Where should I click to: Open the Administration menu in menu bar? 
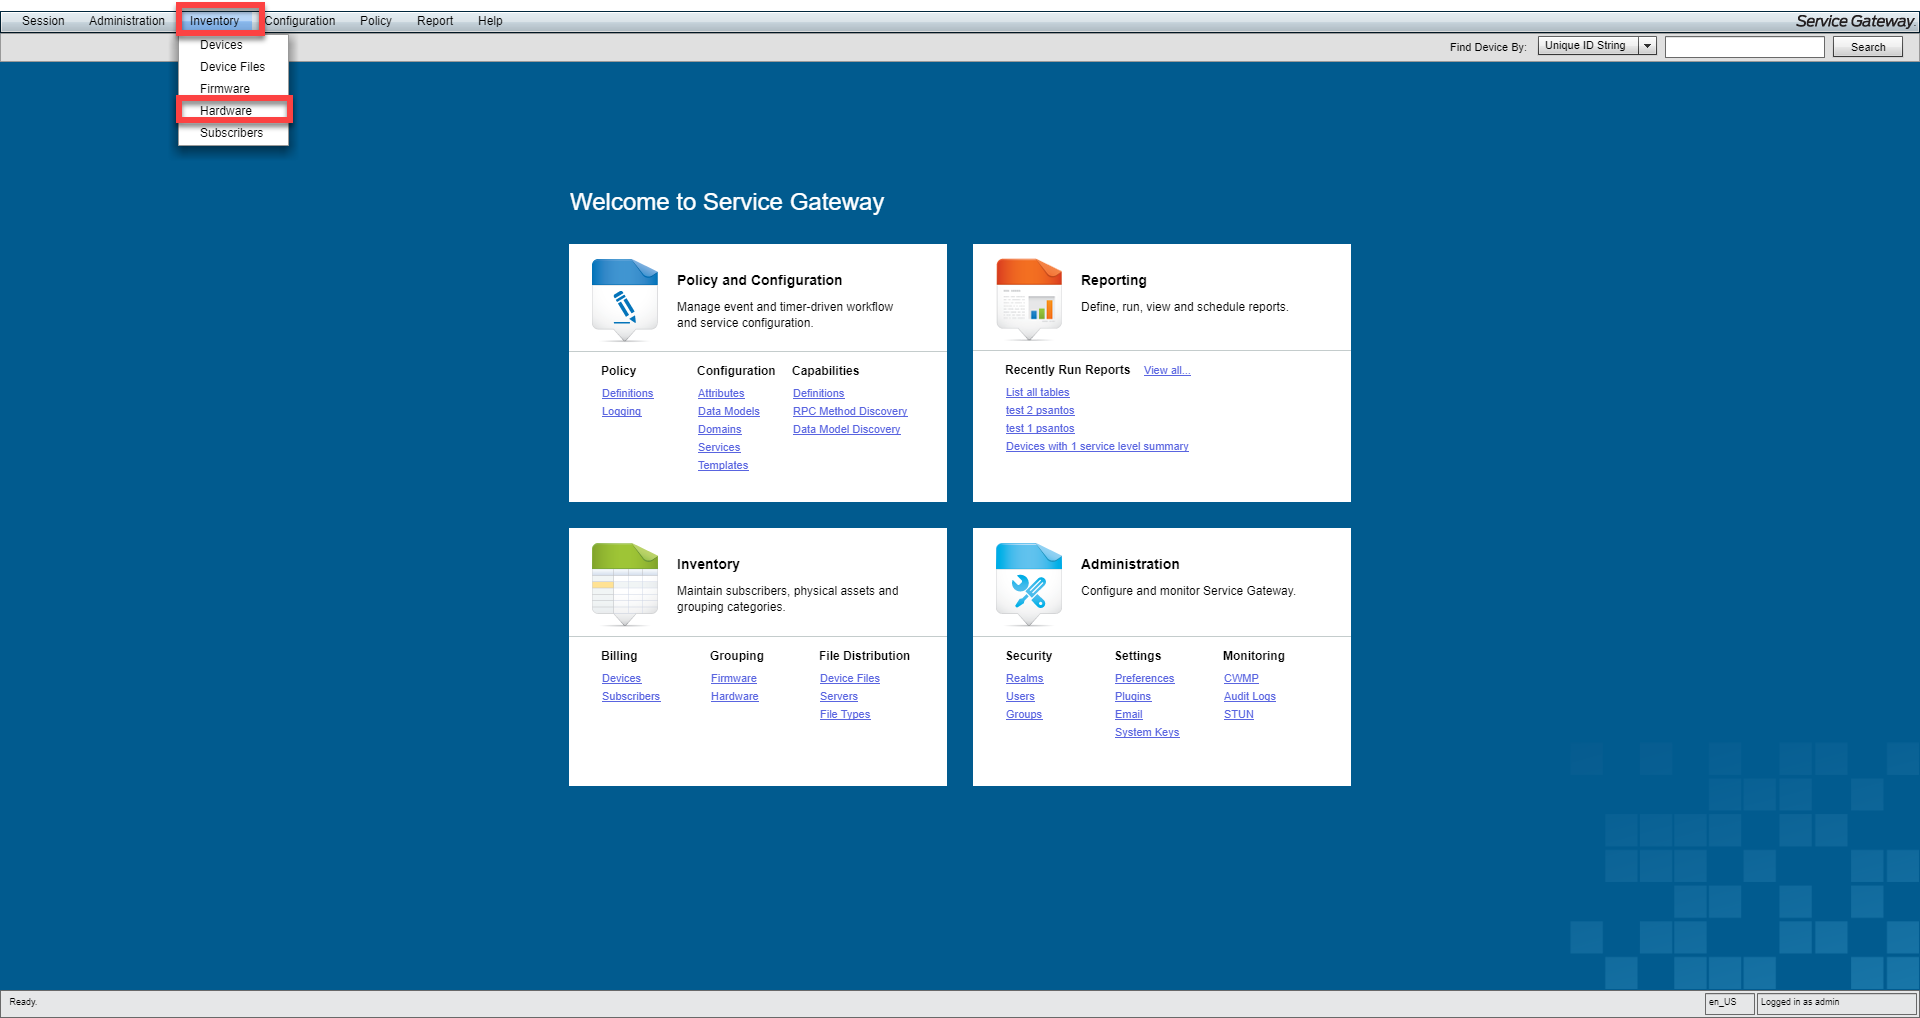(127, 21)
